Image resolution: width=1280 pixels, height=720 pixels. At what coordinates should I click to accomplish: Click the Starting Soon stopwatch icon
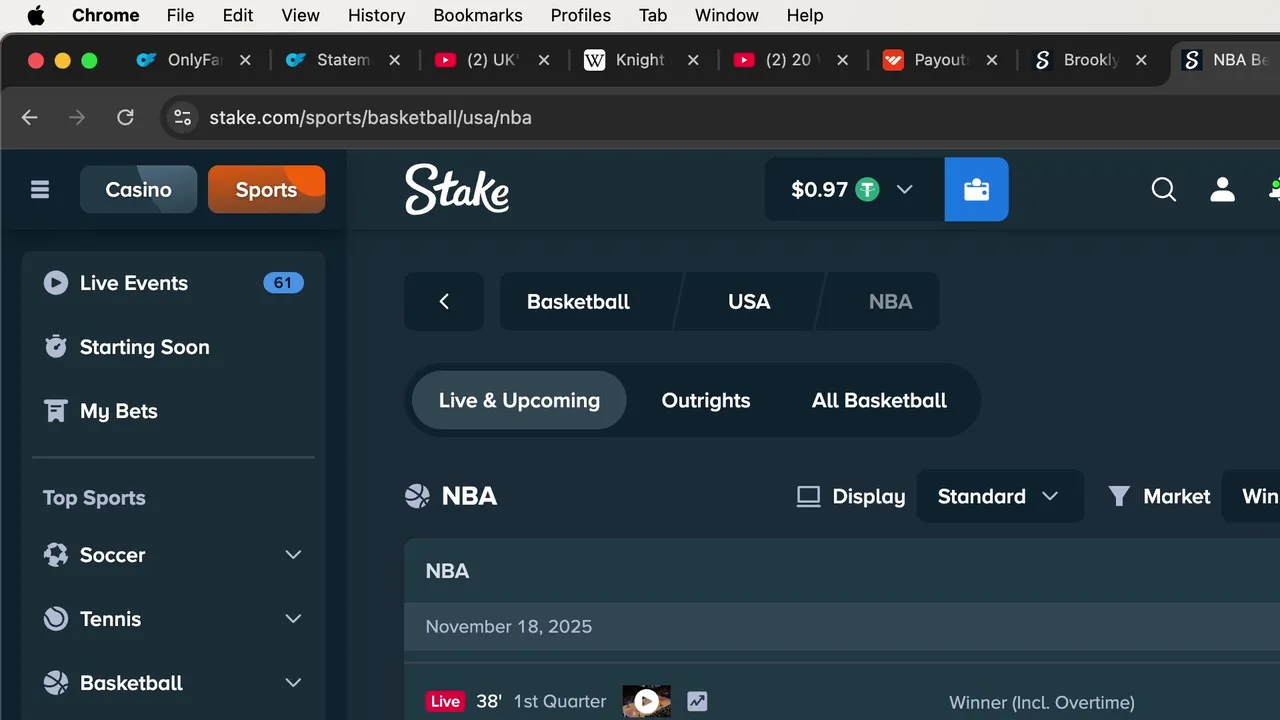56,347
